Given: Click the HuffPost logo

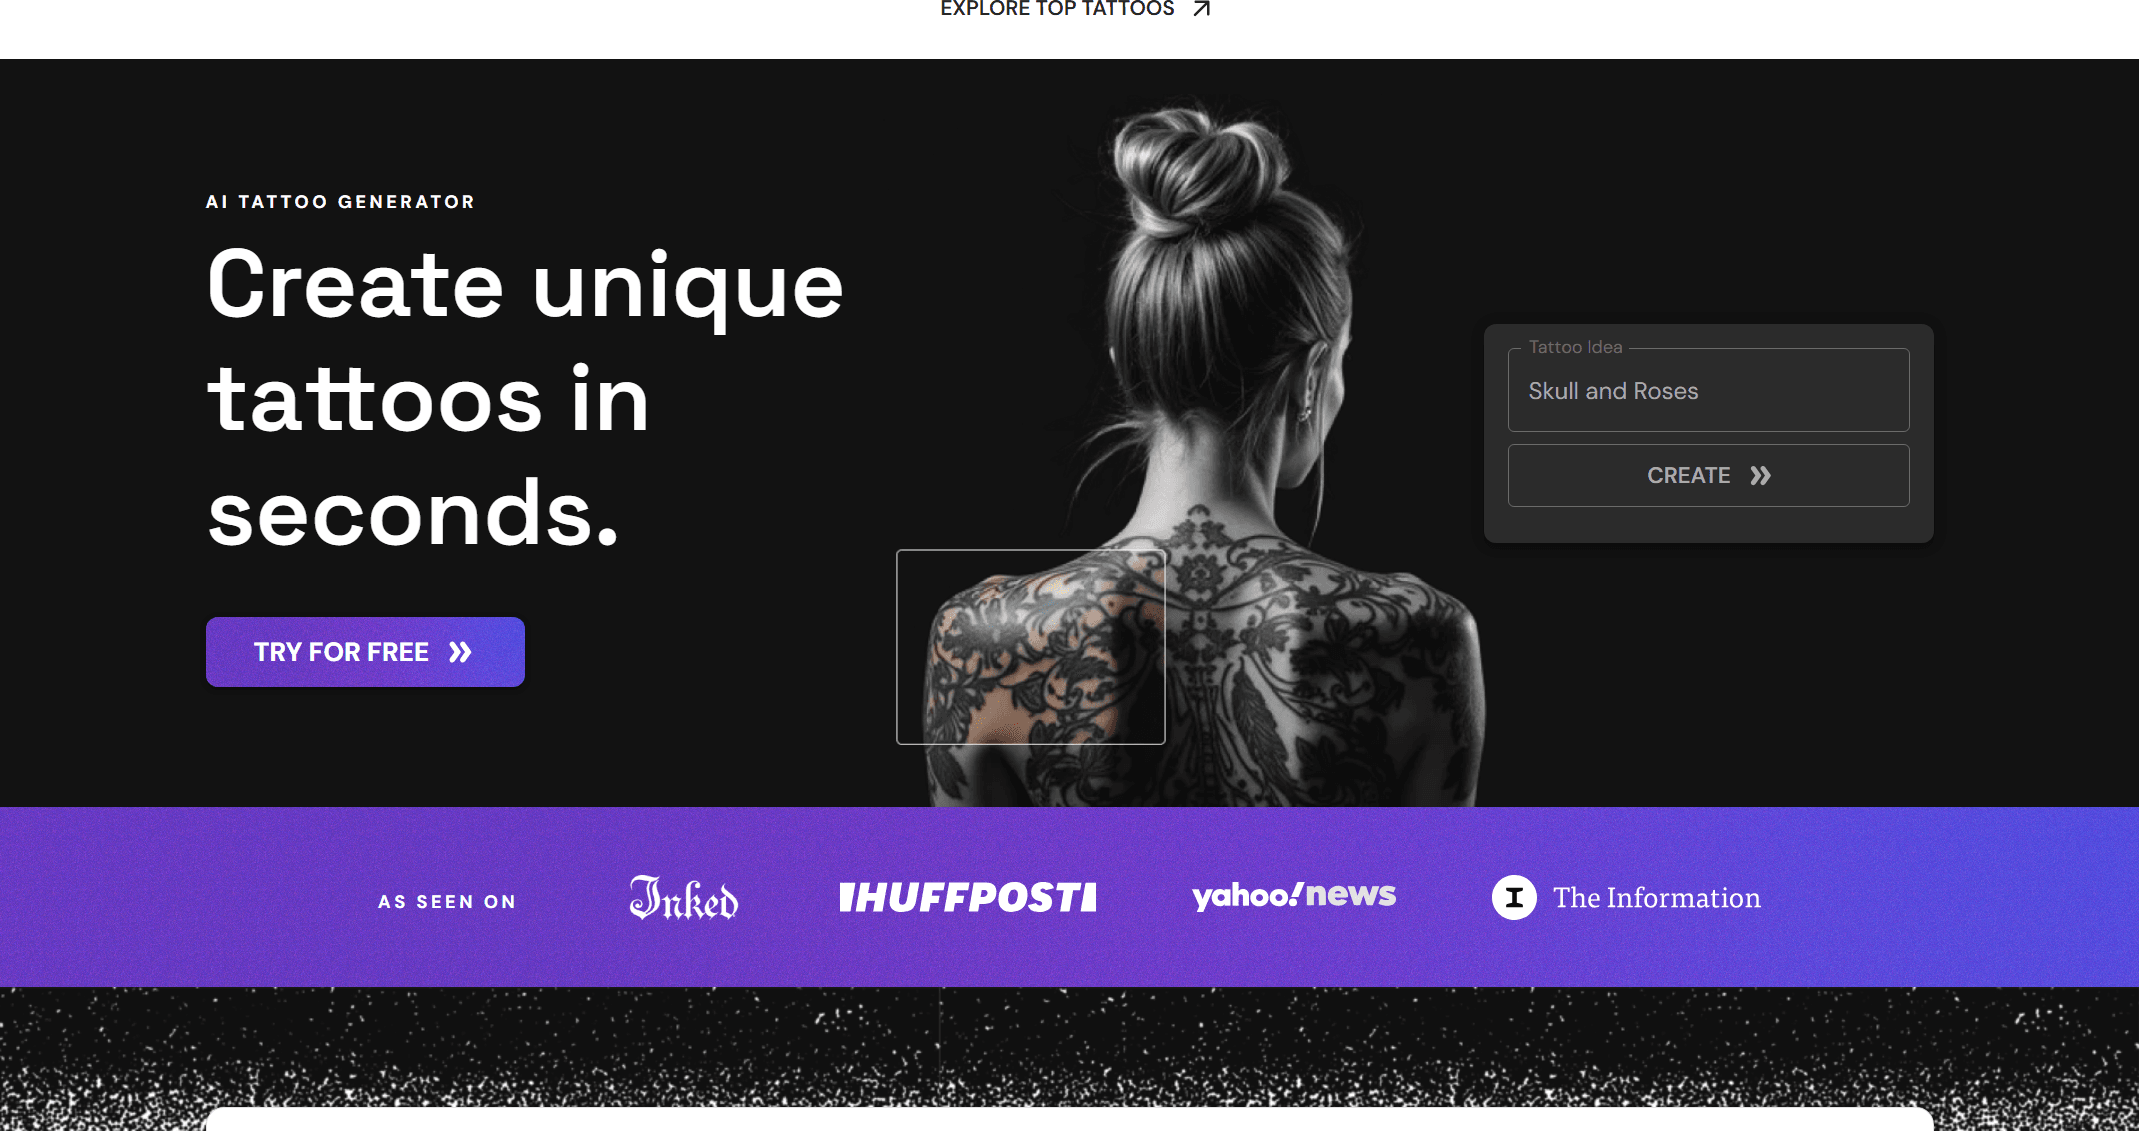Looking at the screenshot, I should coord(967,897).
